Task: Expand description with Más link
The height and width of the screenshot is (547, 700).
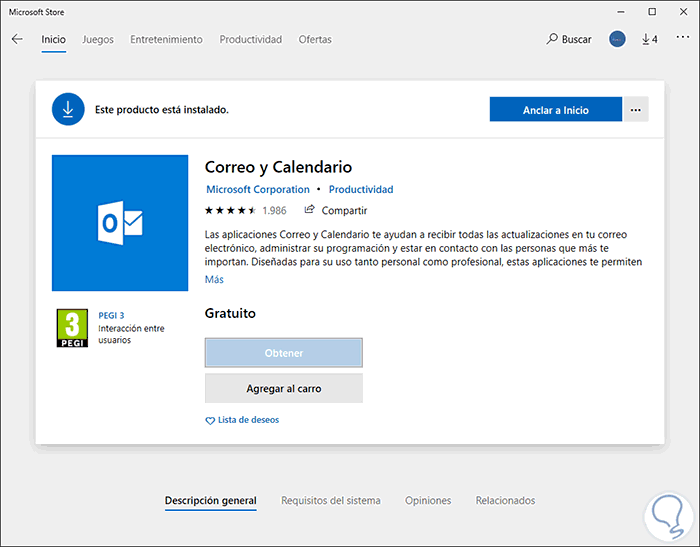Action: (x=214, y=280)
